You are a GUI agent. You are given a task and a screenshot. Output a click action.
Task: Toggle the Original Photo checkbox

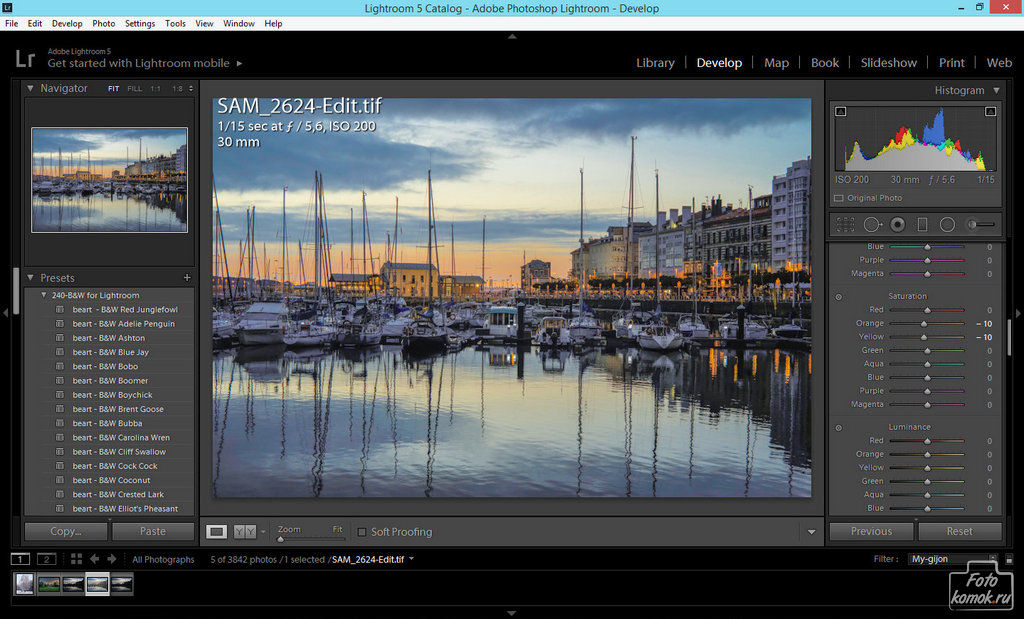click(x=839, y=198)
